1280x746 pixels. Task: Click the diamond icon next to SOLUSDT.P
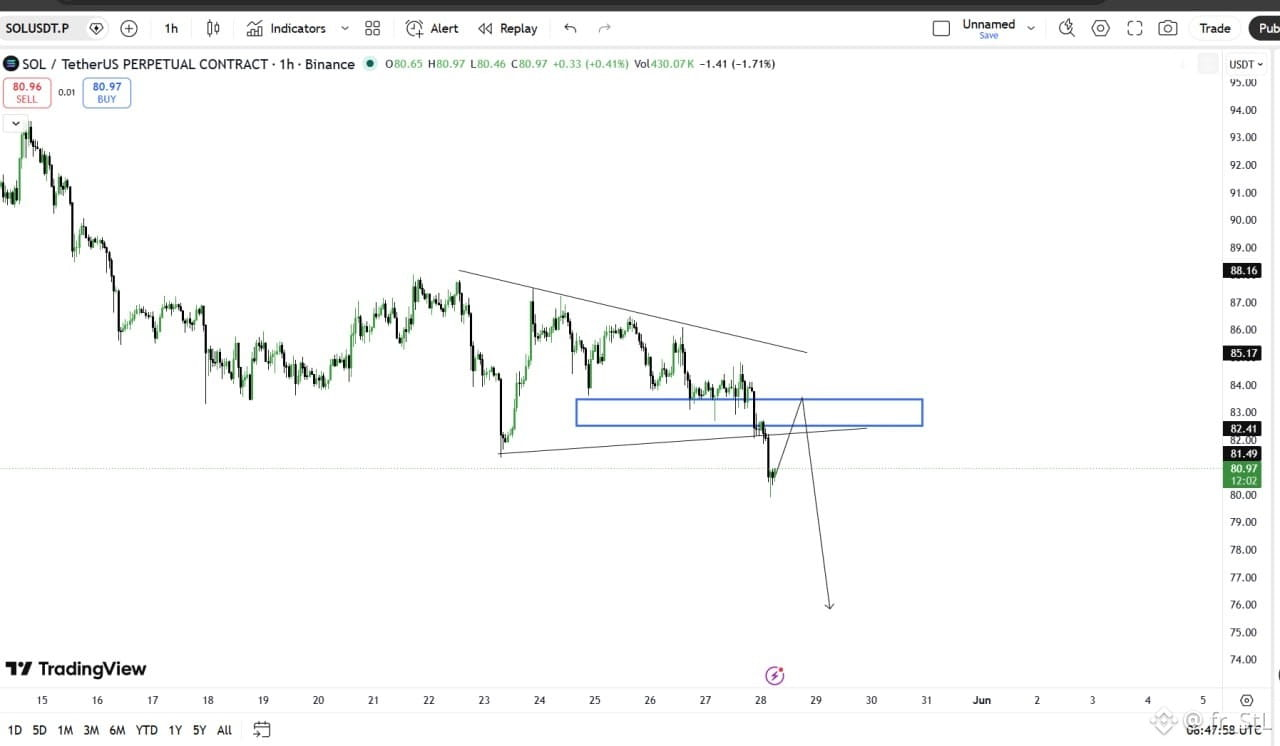click(96, 28)
